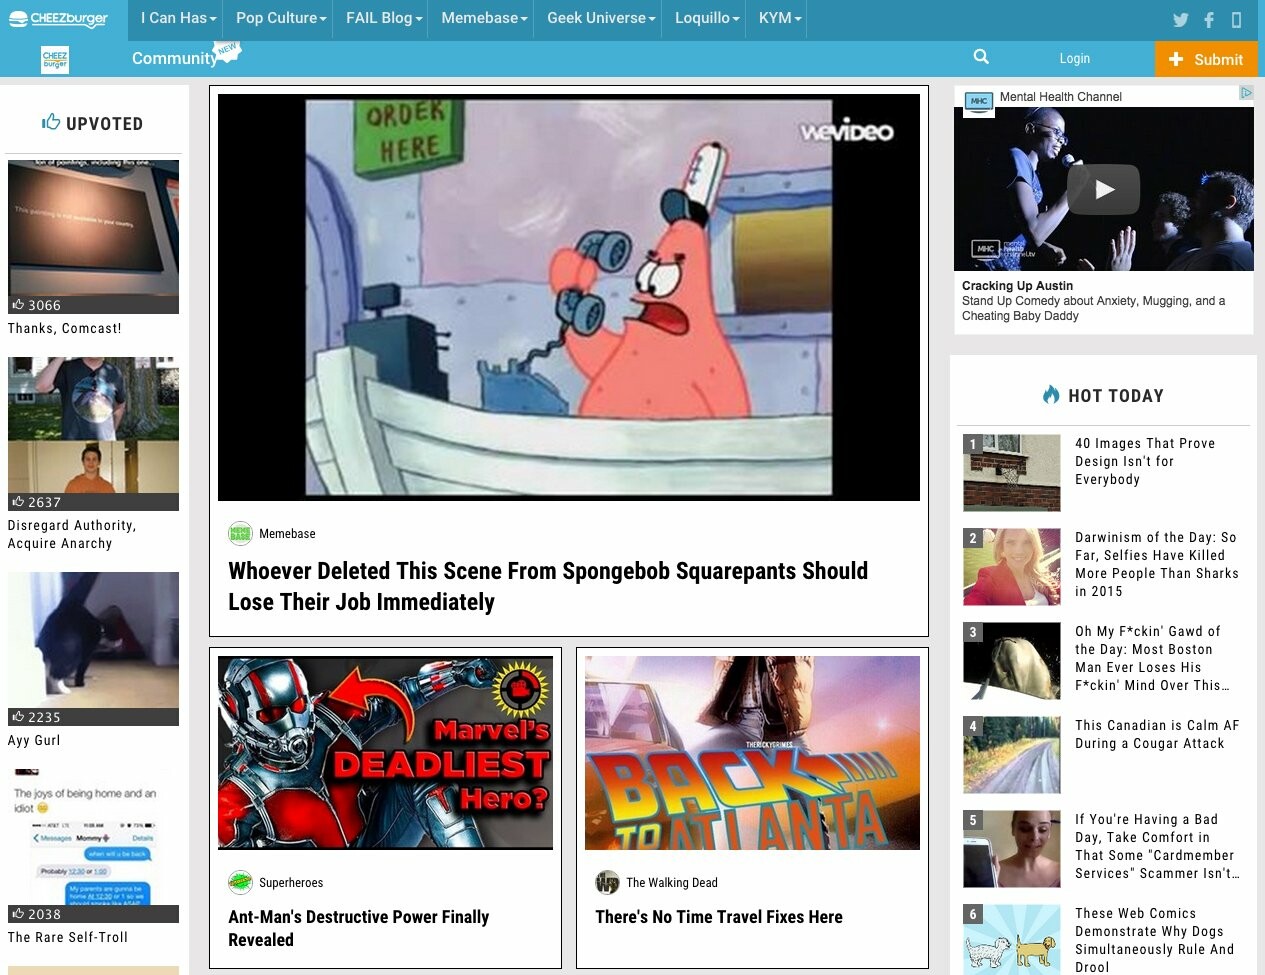Viewport: 1265px width, 975px height.
Task: Click Hot Today thumbnail number 4
Action: (1012, 755)
